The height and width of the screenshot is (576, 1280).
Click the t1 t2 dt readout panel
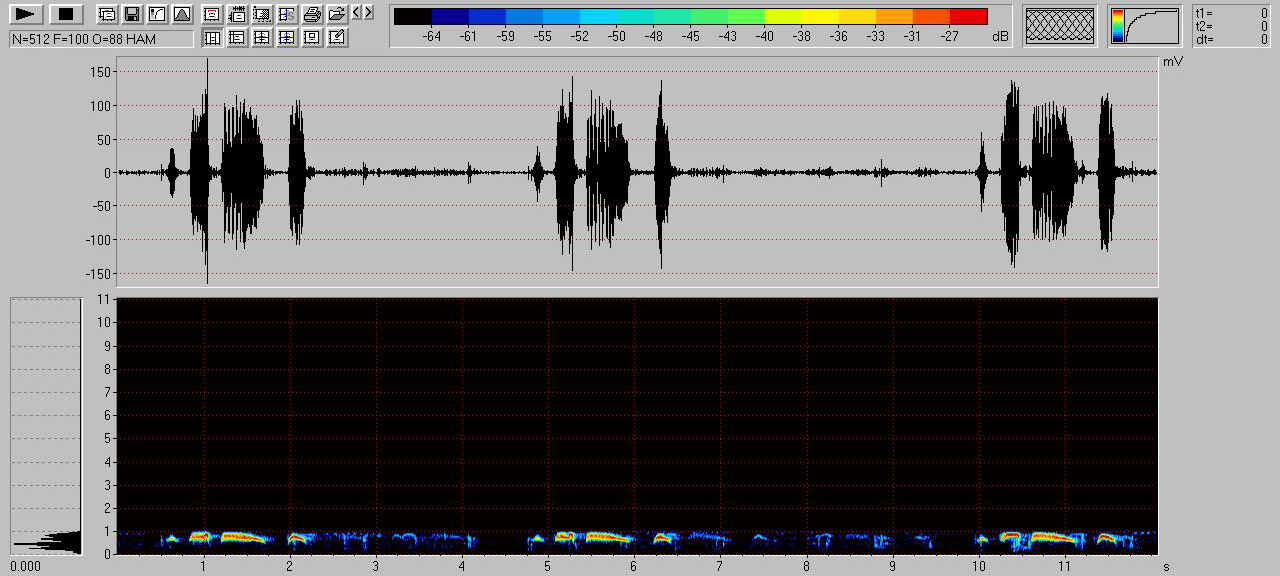1231,26
